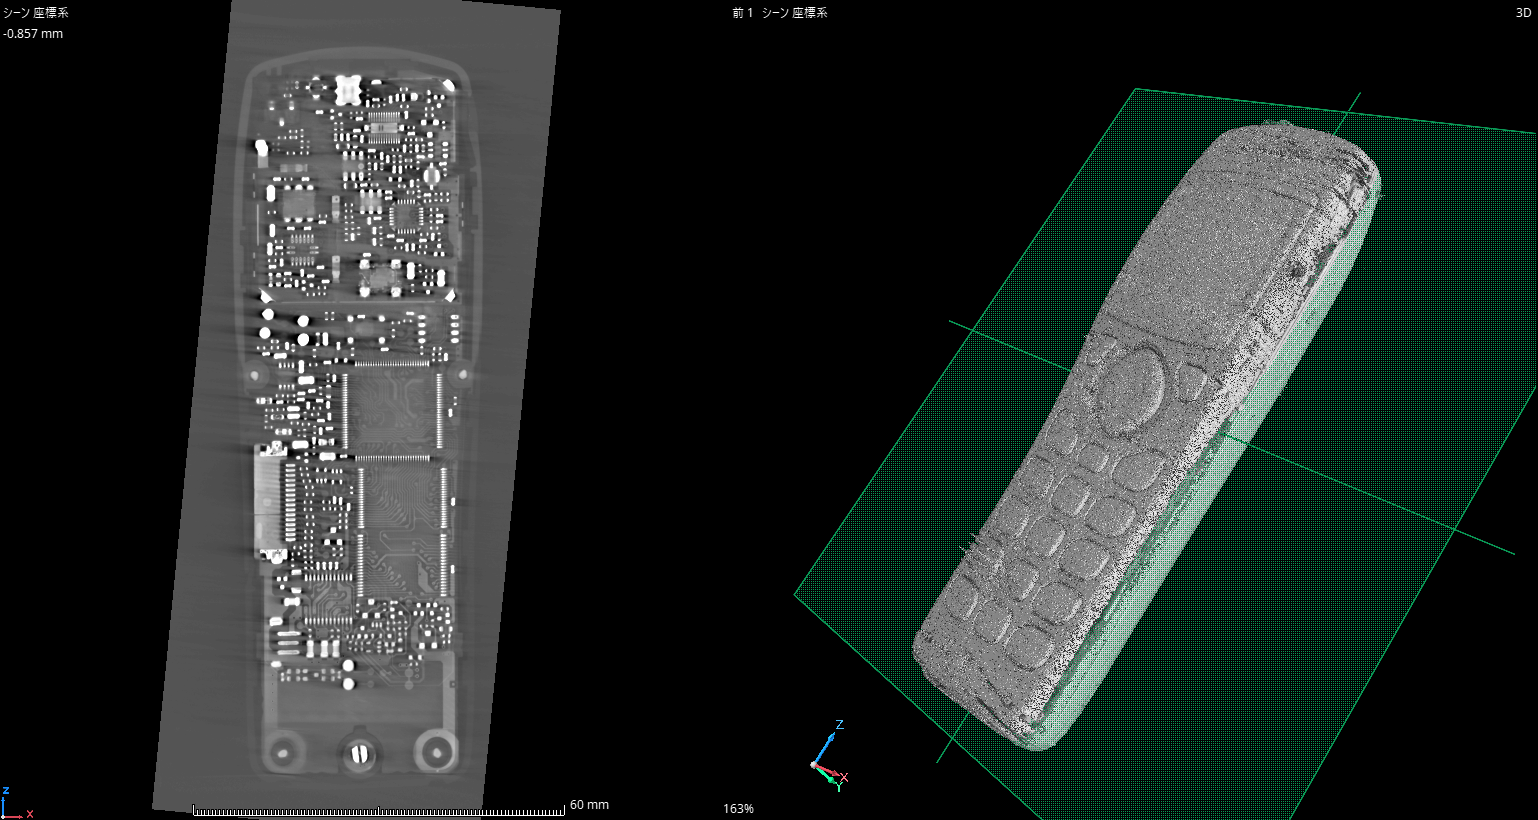Click the right circular contact at slice bottom
Screen dimensions: 1538x820
coord(436,748)
